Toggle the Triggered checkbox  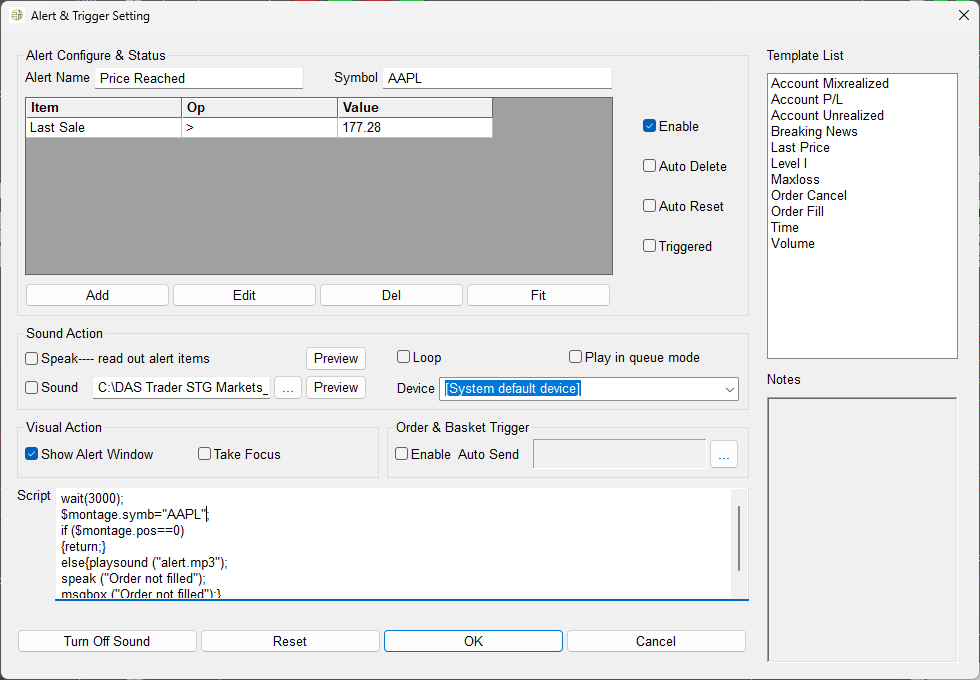tap(649, 246)
